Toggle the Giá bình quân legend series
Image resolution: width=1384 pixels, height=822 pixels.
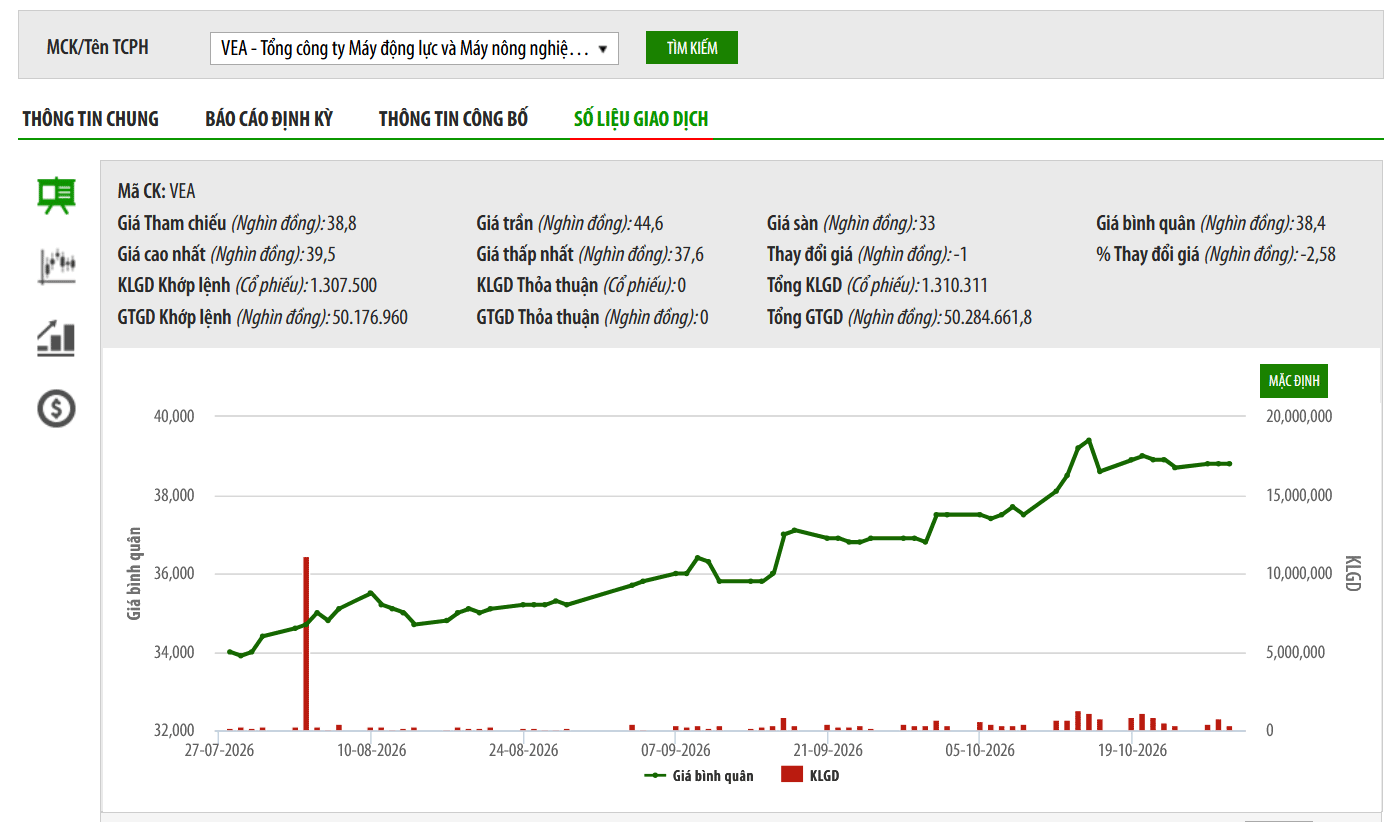coord(699,775)
